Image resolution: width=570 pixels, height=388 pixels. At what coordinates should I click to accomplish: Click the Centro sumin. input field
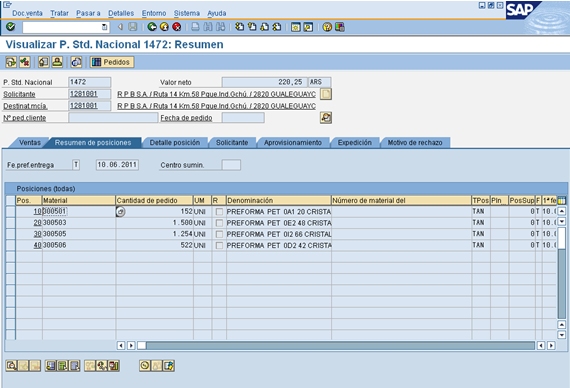[x=231, y=165]
